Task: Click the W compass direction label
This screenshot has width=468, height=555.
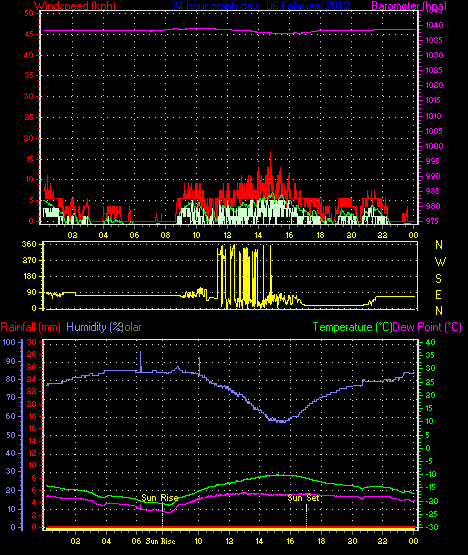Action: click(440, 262)
